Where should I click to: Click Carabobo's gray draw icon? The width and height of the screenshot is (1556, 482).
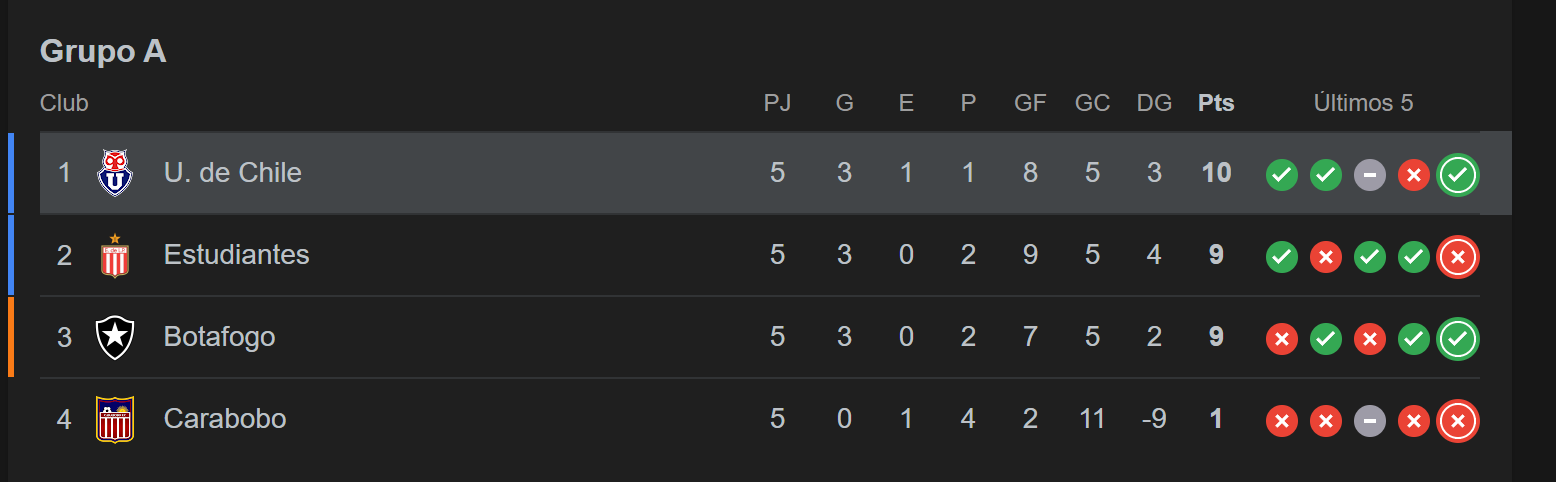pyautogui.click(x=1370, y=421)
